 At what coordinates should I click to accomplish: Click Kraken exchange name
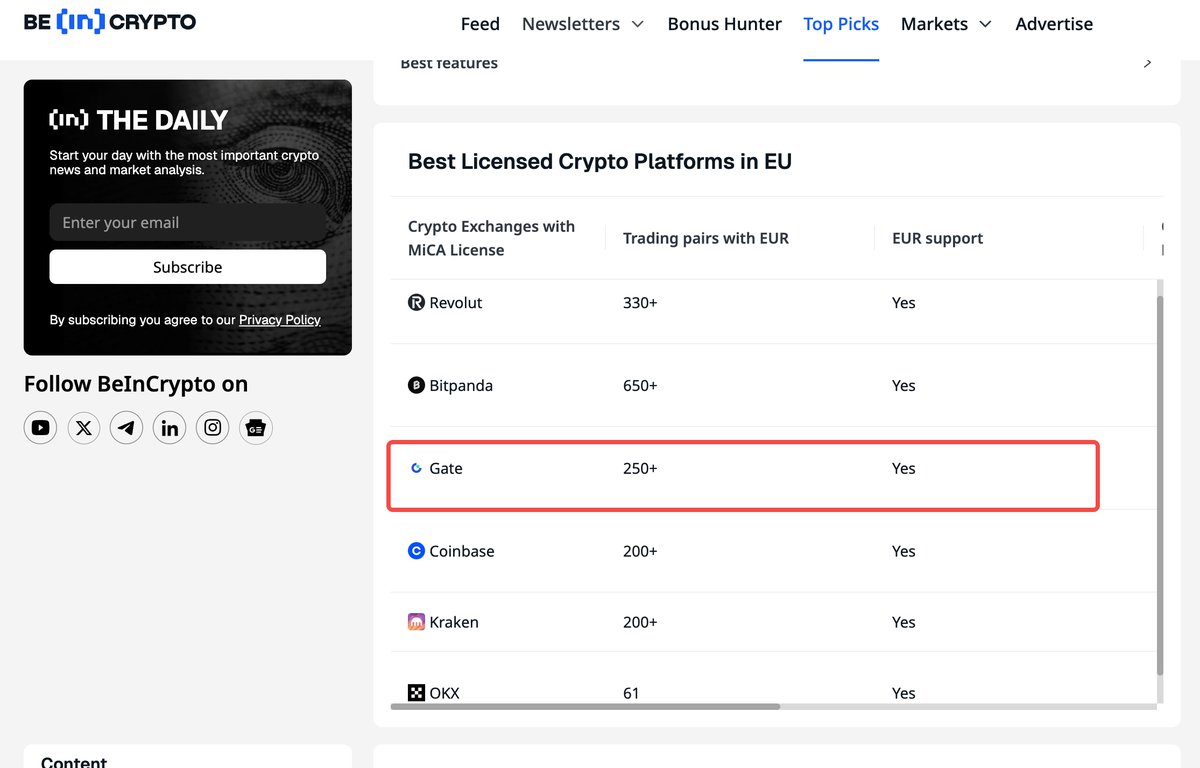pos(454,623)
